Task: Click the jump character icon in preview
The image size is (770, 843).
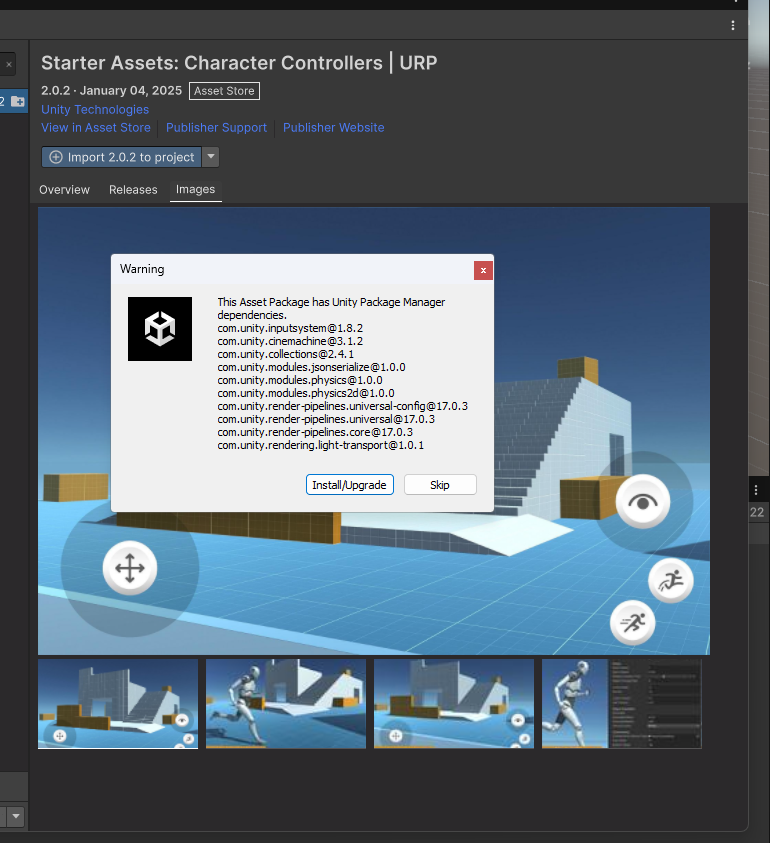Action: pos(671,581)
